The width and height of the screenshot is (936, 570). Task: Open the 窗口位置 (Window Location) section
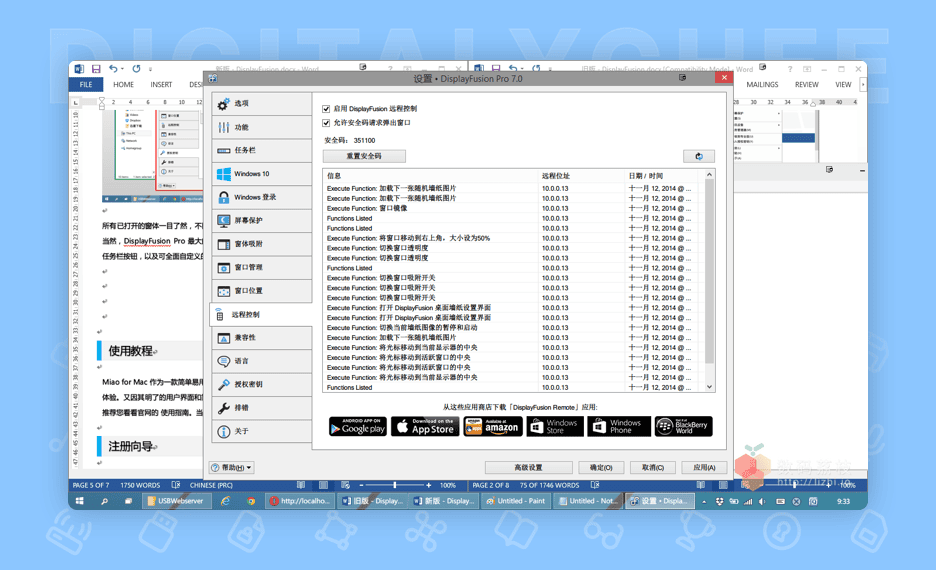[261, 291]
